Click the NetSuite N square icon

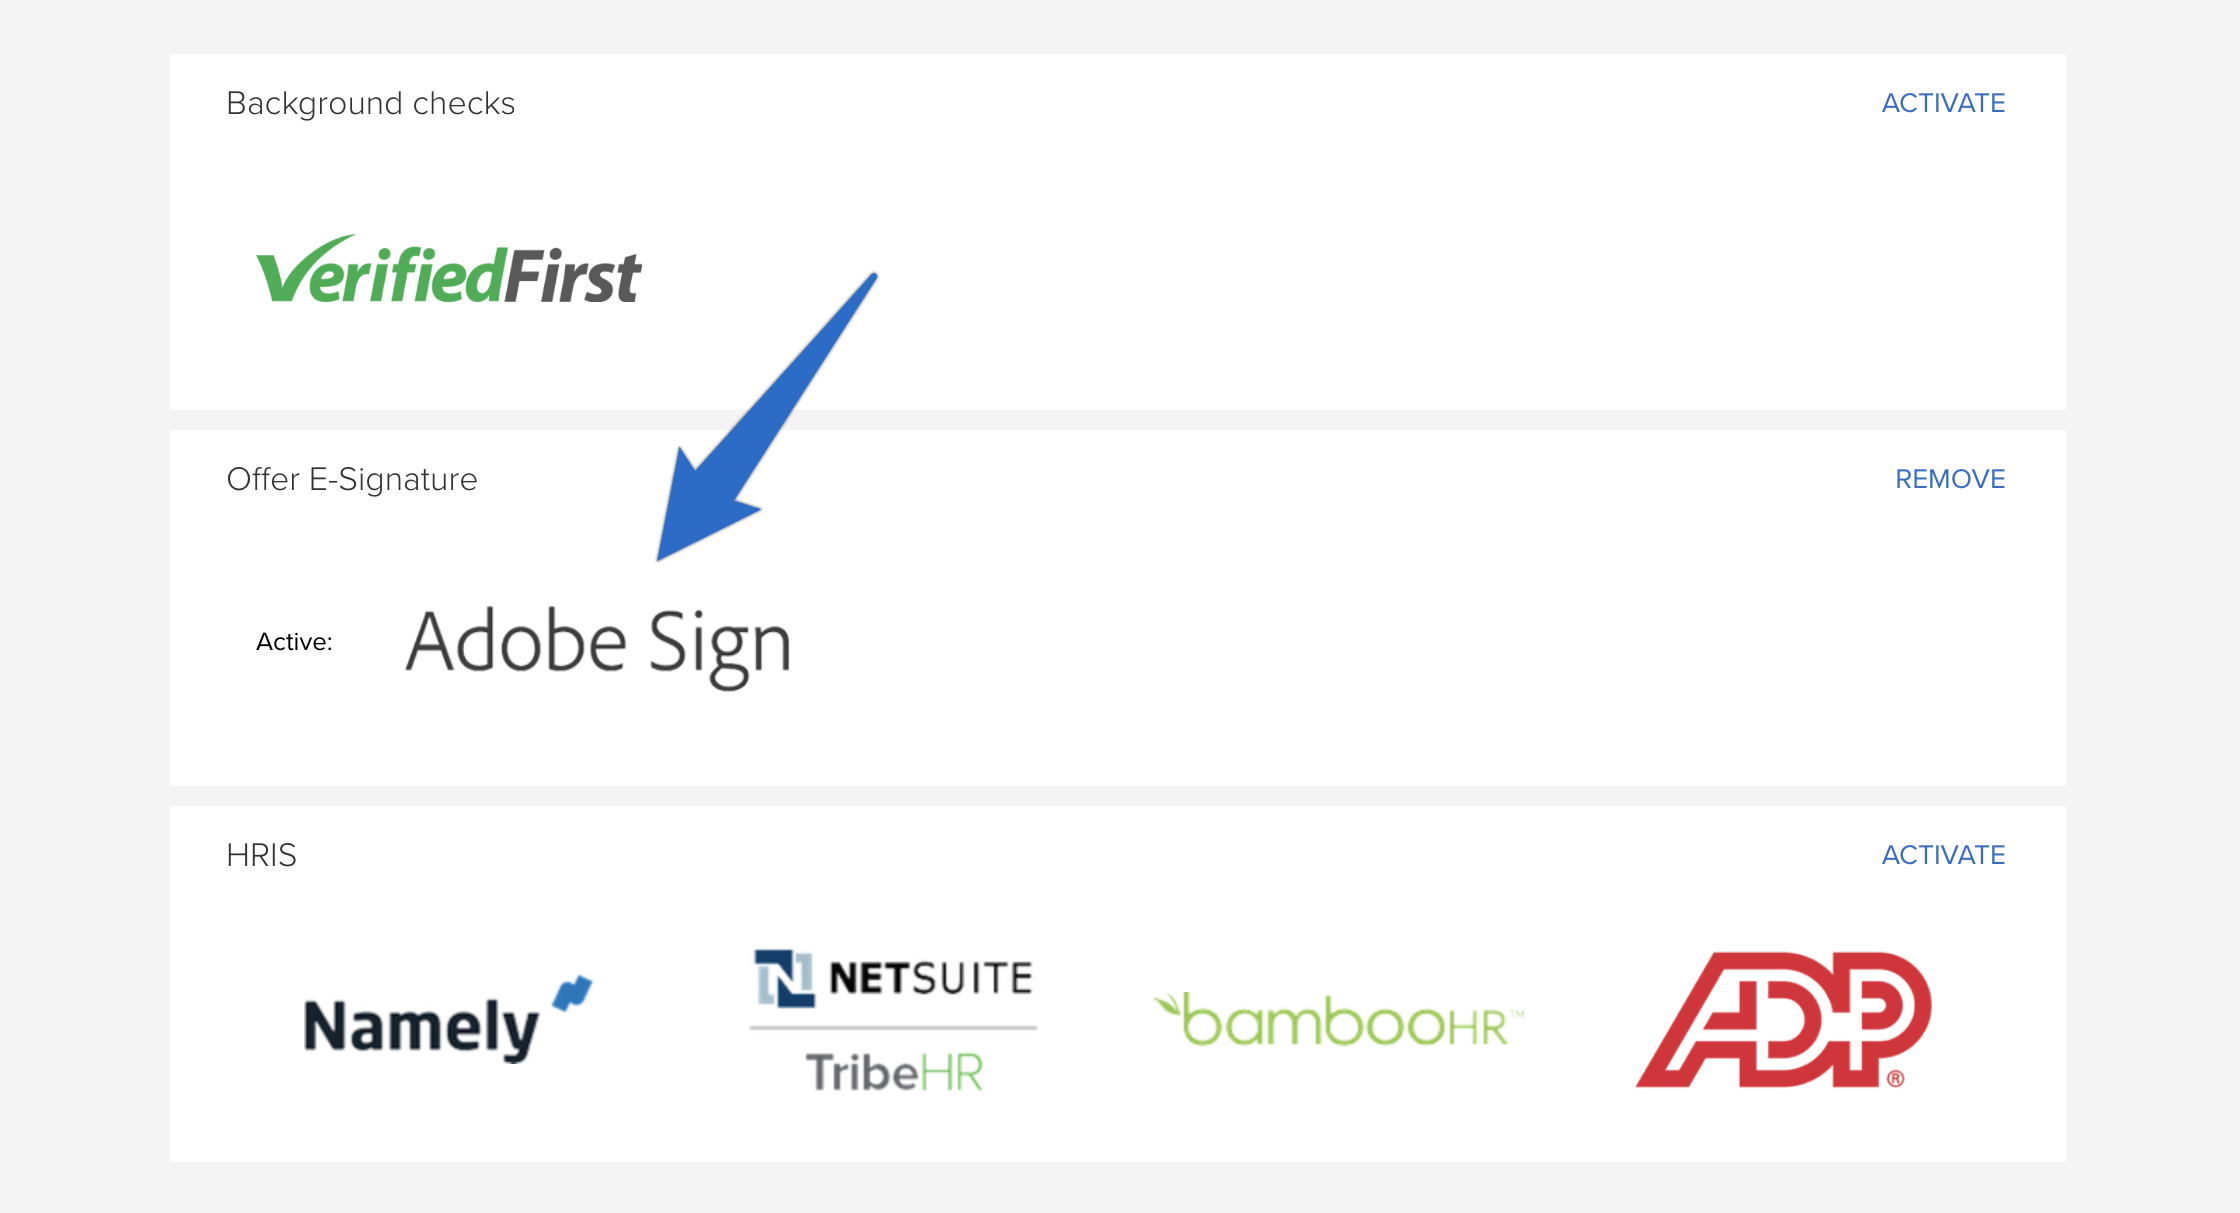point(784,978)
